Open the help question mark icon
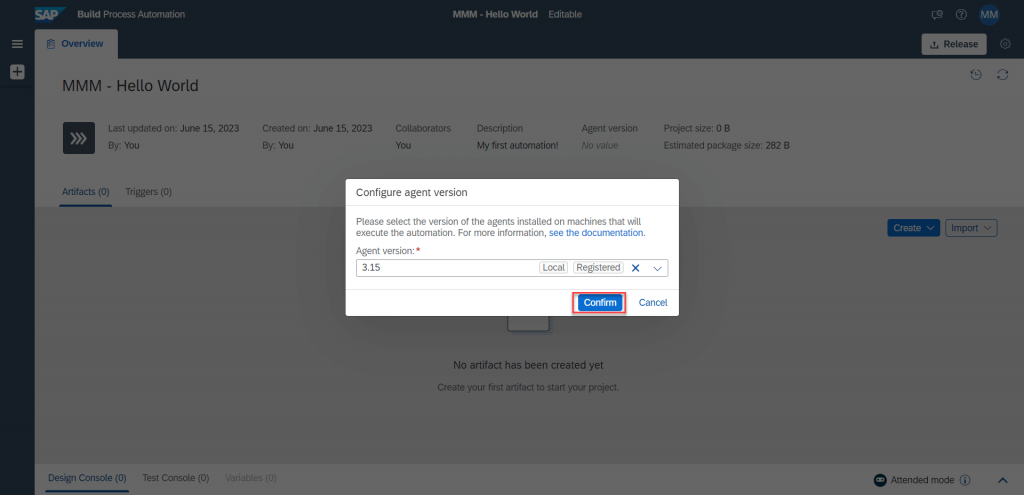Viewport: 1024px width, 495px height. tap(961, 14)
